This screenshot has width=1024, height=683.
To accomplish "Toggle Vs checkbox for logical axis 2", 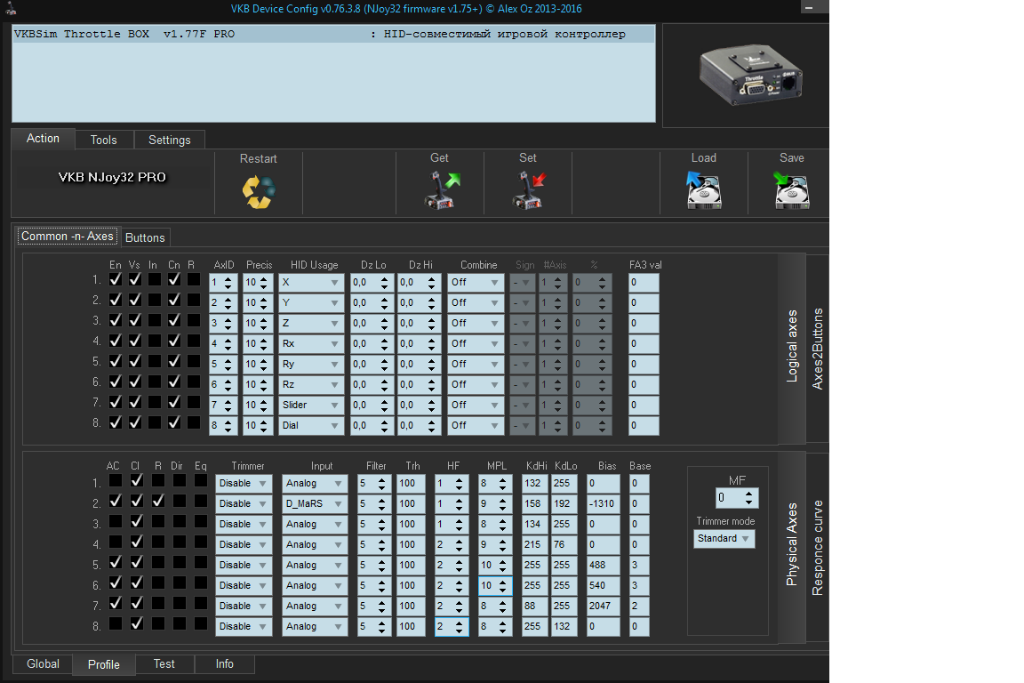I will click(x=135, y=300).
